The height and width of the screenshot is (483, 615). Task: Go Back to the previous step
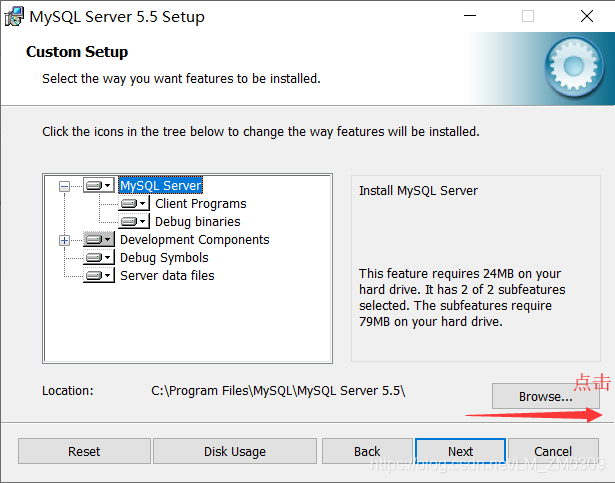pos(367,451)
